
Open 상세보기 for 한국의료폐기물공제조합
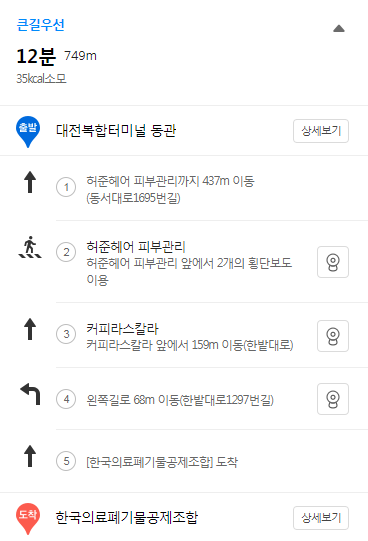pos(321,518)
